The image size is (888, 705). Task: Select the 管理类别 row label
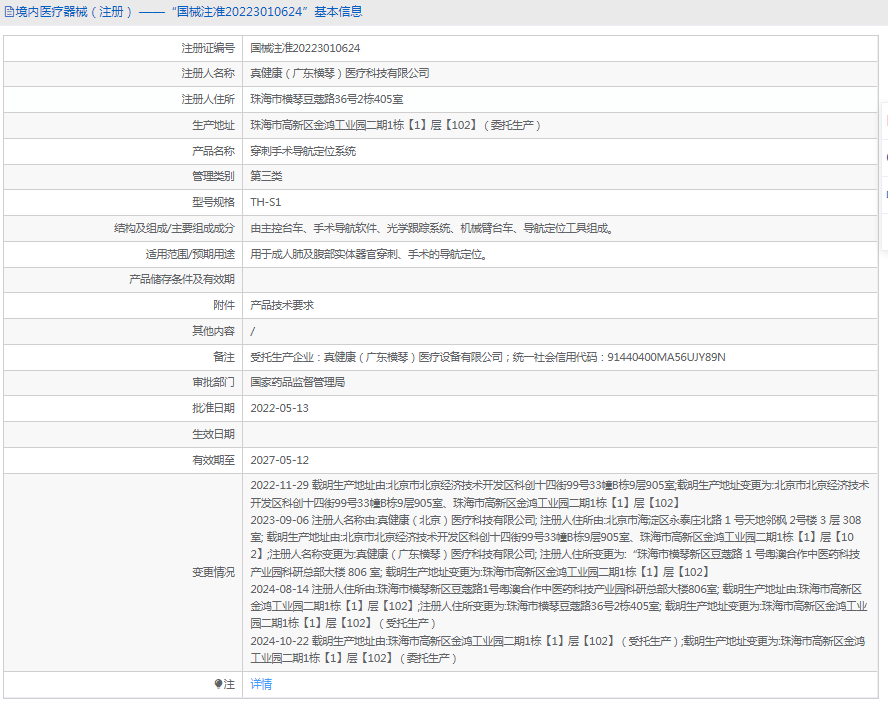[213, 176]
